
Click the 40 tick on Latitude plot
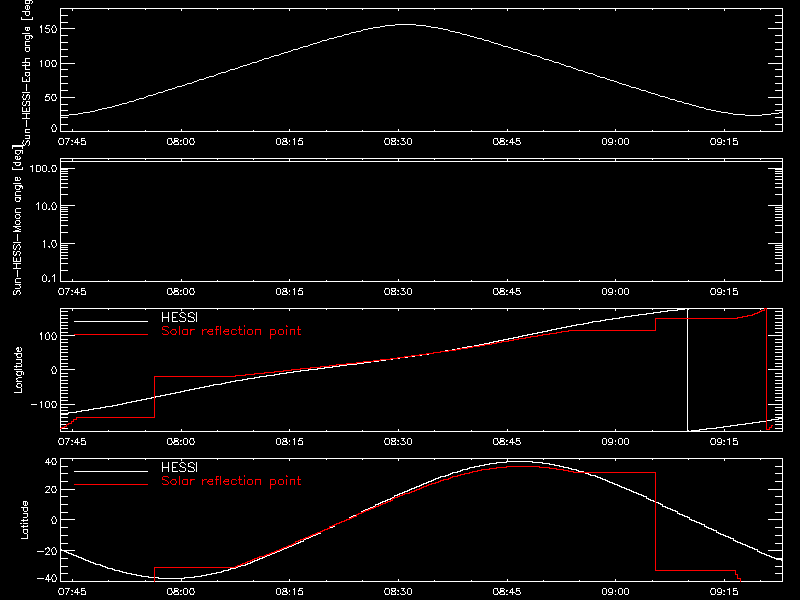(x=51, y=462)
